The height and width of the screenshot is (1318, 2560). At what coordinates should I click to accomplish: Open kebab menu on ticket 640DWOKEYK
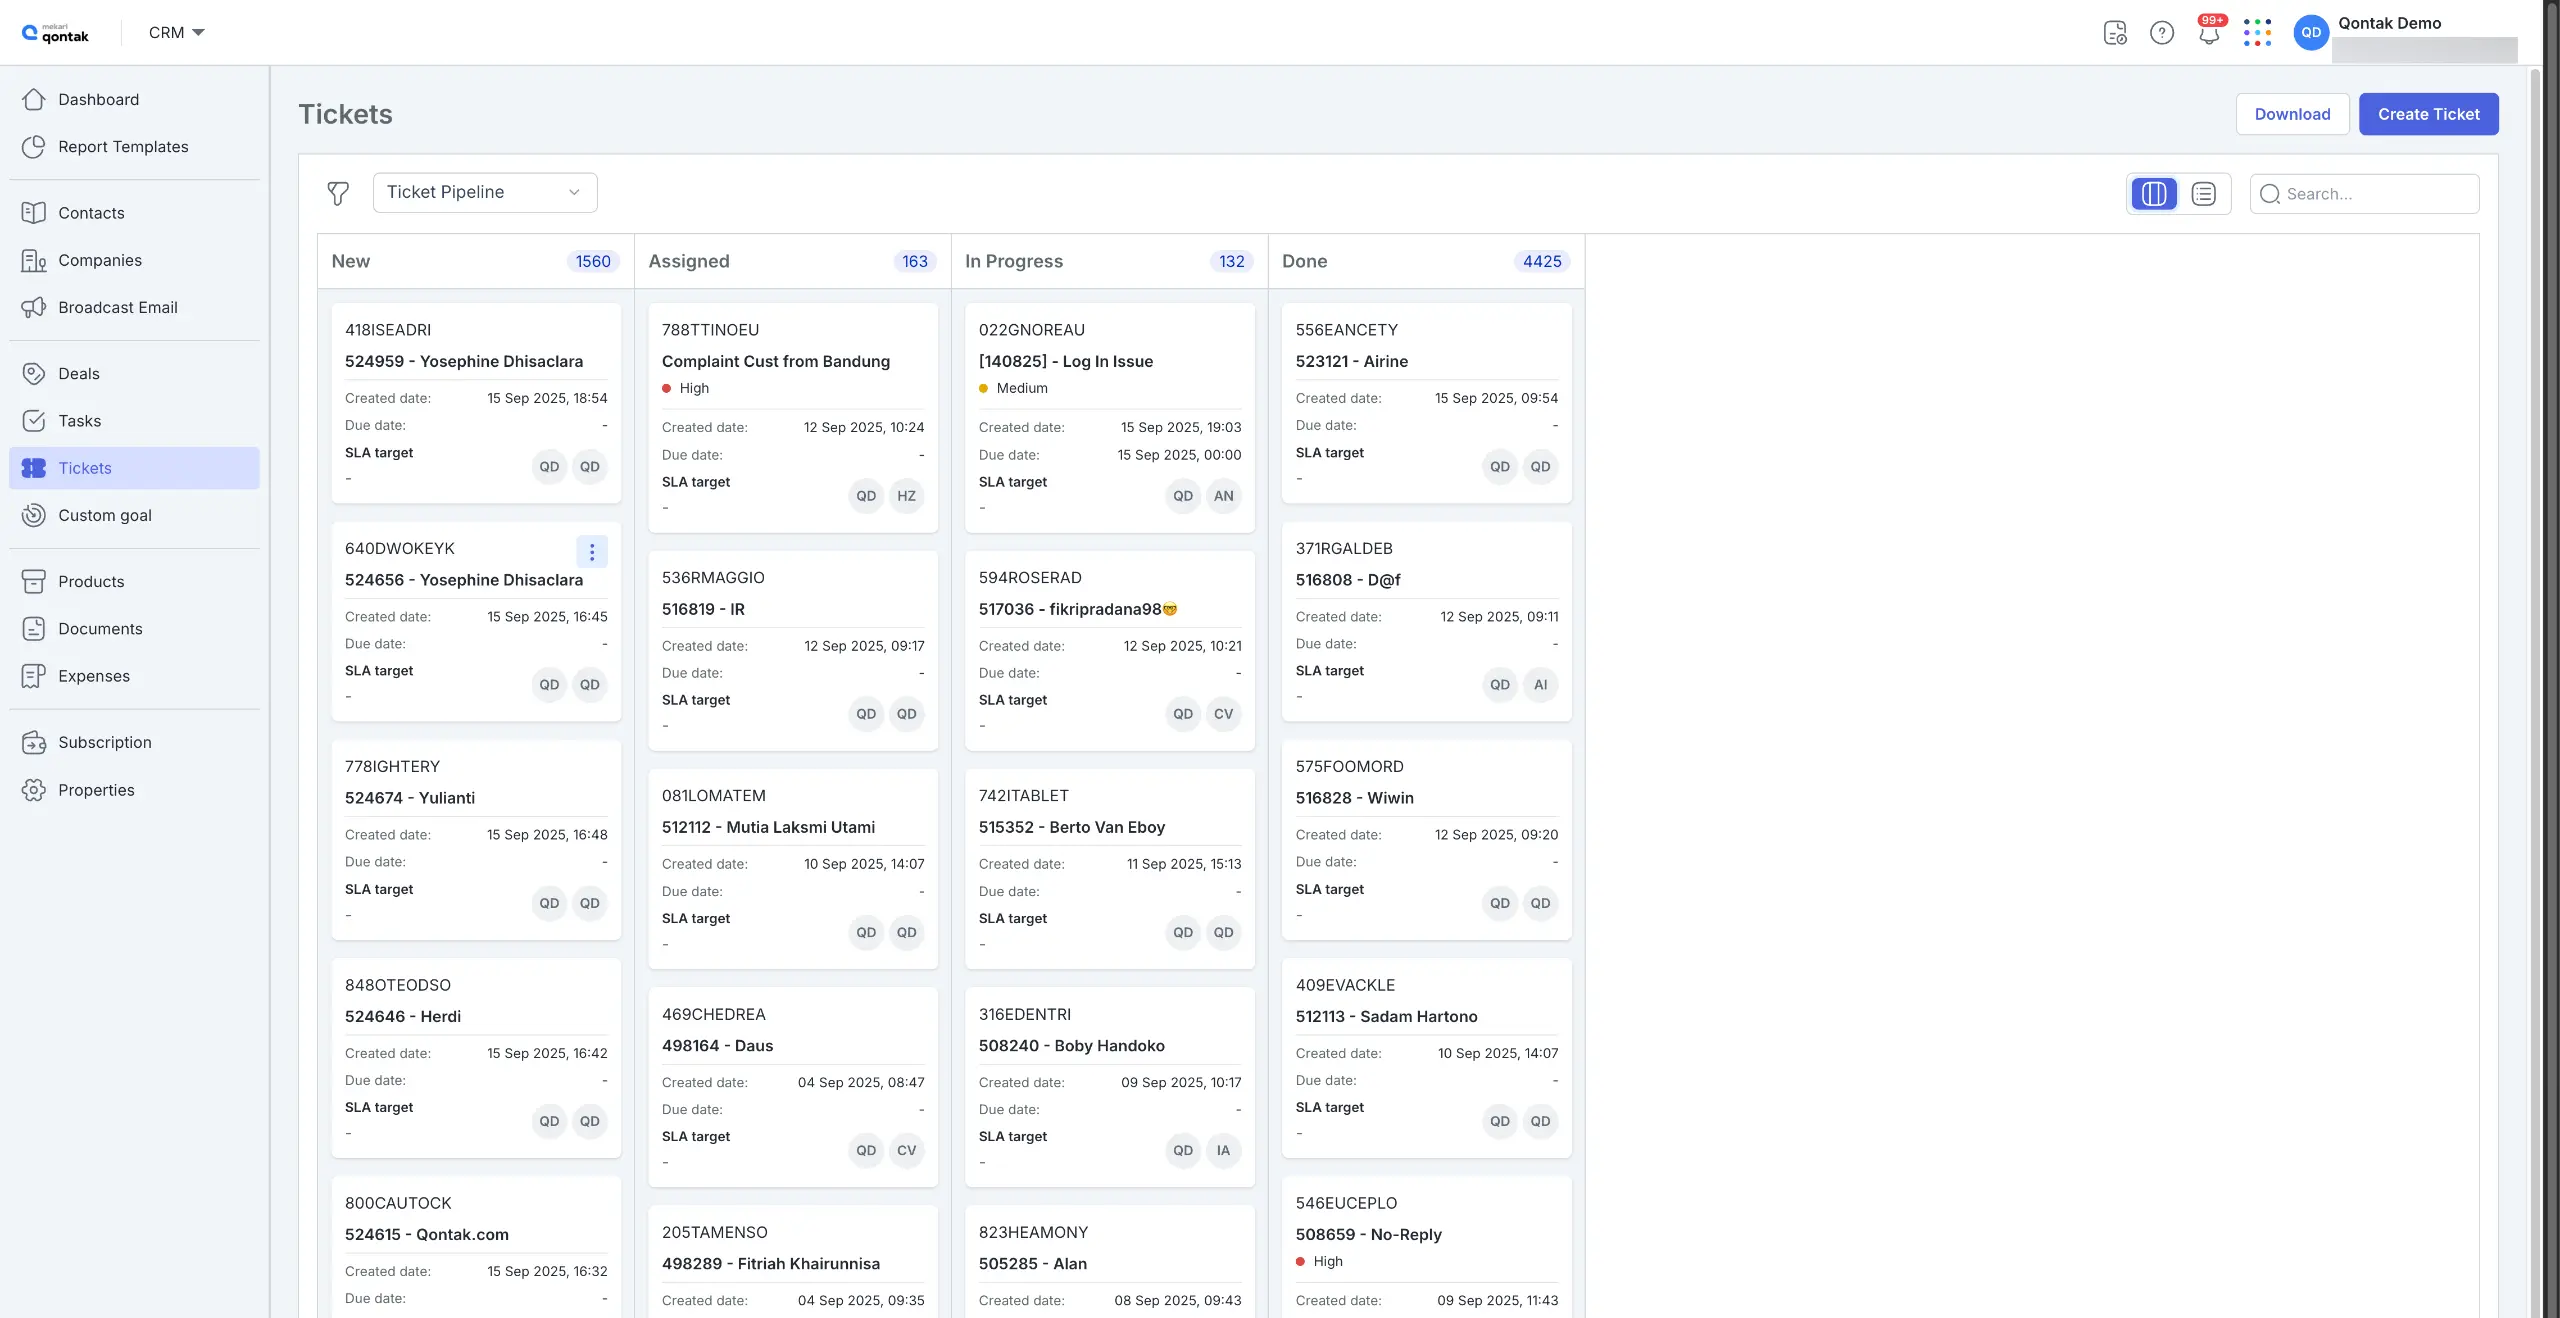tap(591, 552)
